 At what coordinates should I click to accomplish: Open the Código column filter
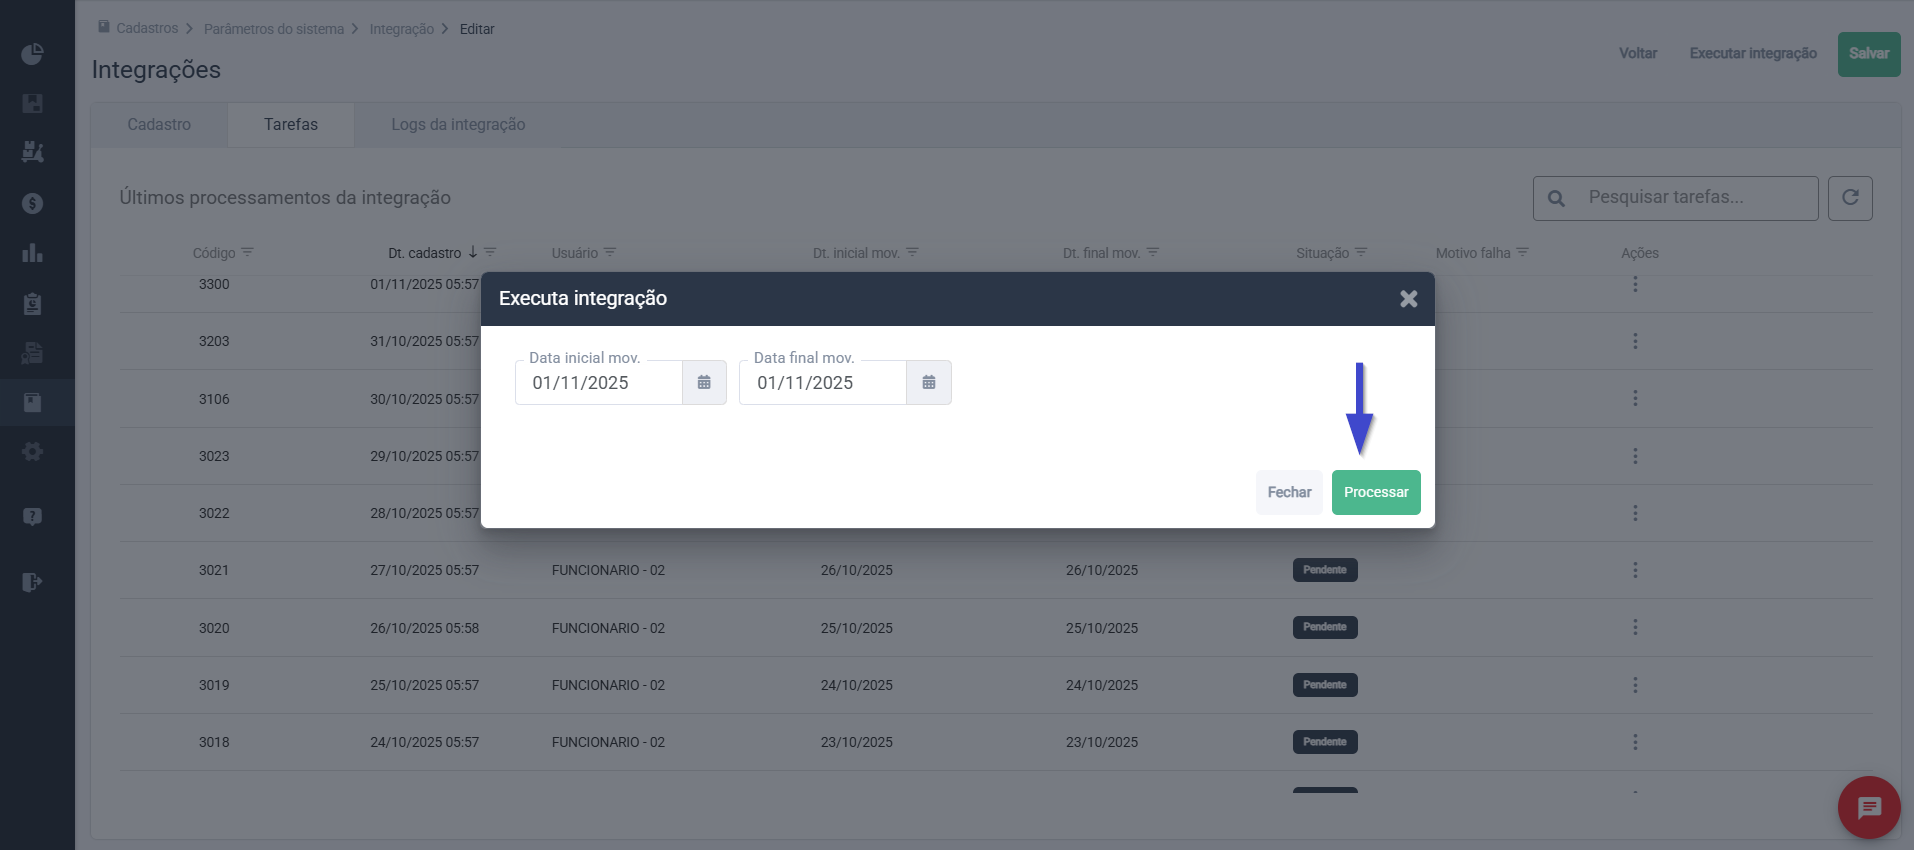(x=247, y=252)
